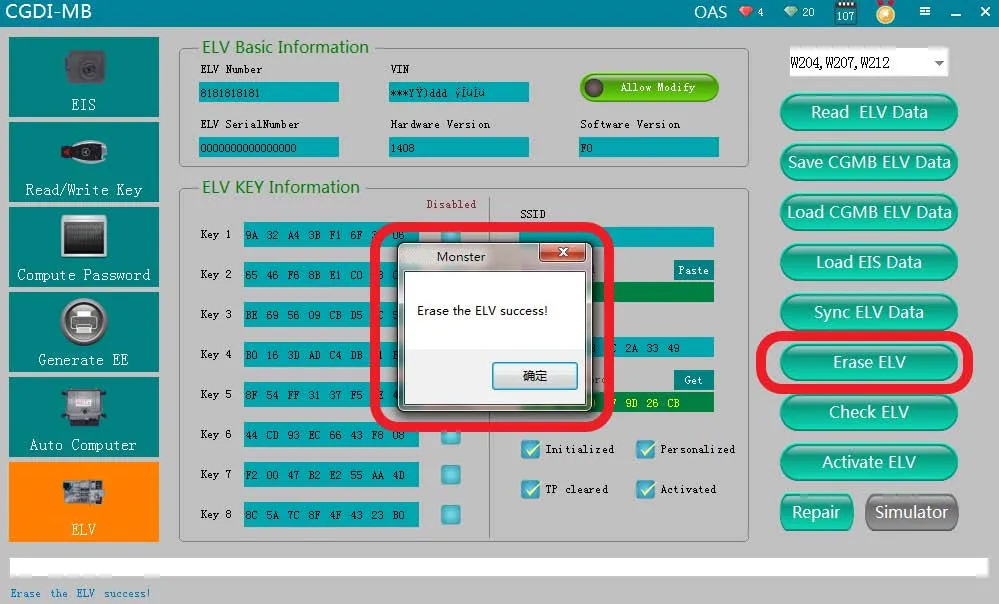Click Load CGMB ELV Data button
The width and height of the screenshot is (999, 604).
coord(868,212)
